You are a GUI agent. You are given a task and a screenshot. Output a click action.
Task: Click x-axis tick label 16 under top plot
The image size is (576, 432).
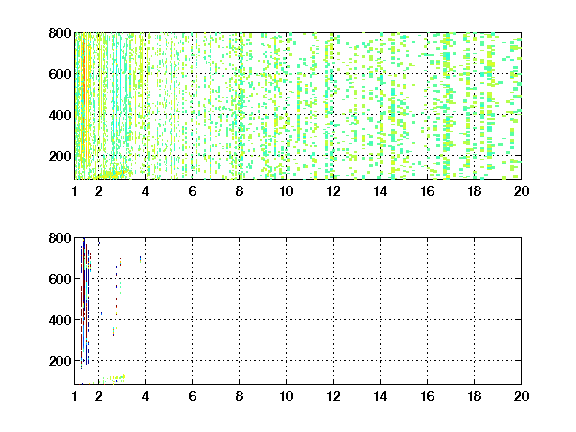click(x=427, y=191)
